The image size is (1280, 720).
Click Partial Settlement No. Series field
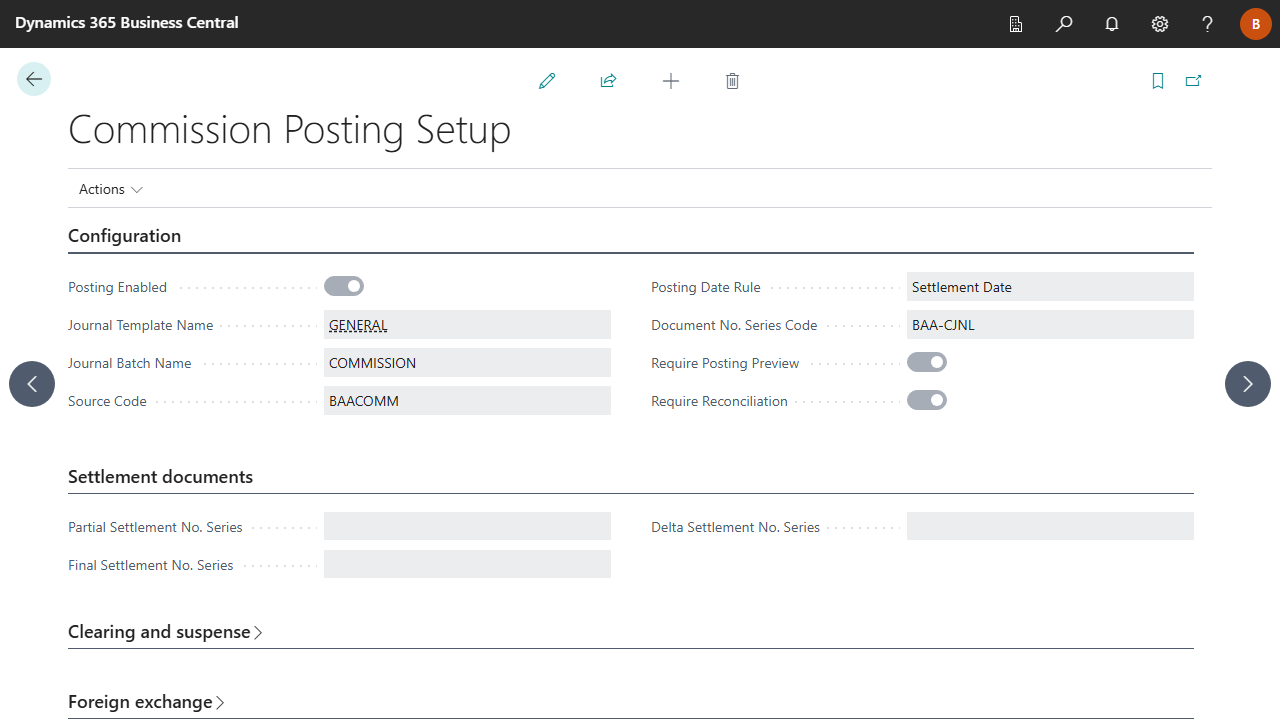[x=467, y=527]
